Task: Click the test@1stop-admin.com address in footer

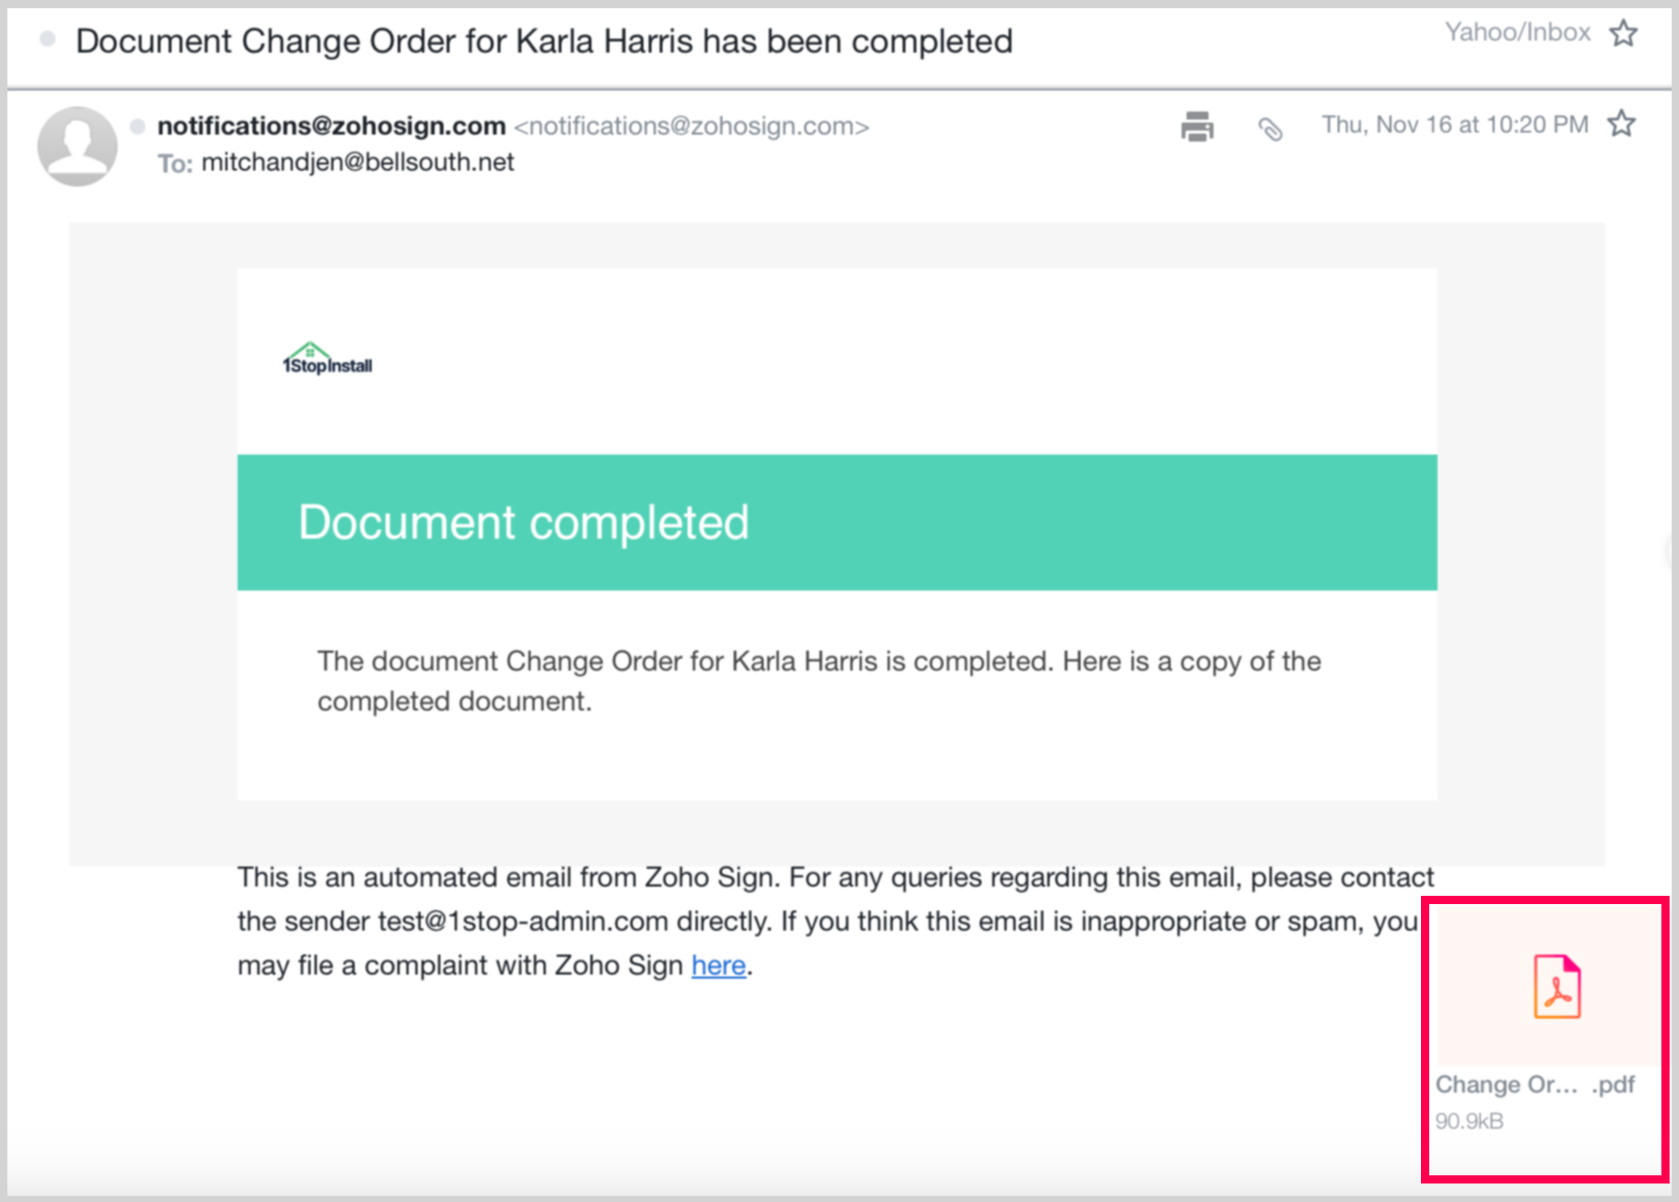Action: (523, 921)
